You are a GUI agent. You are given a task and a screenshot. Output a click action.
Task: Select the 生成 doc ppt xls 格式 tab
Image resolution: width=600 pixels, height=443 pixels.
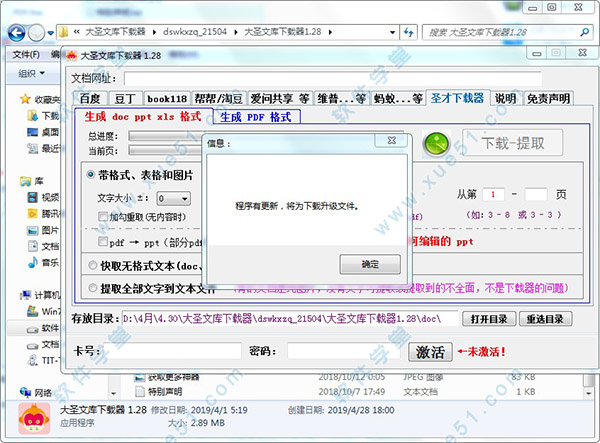(143, 116)
